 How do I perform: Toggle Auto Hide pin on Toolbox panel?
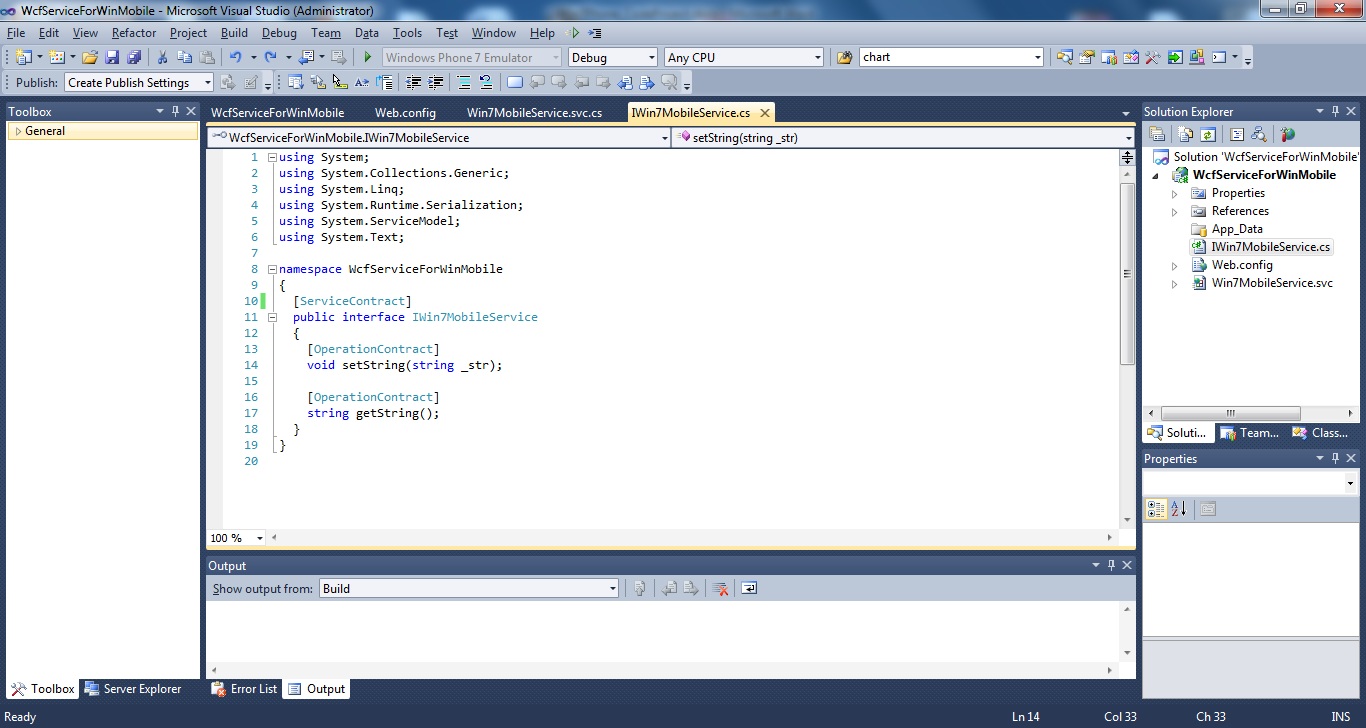coord(175,111)
